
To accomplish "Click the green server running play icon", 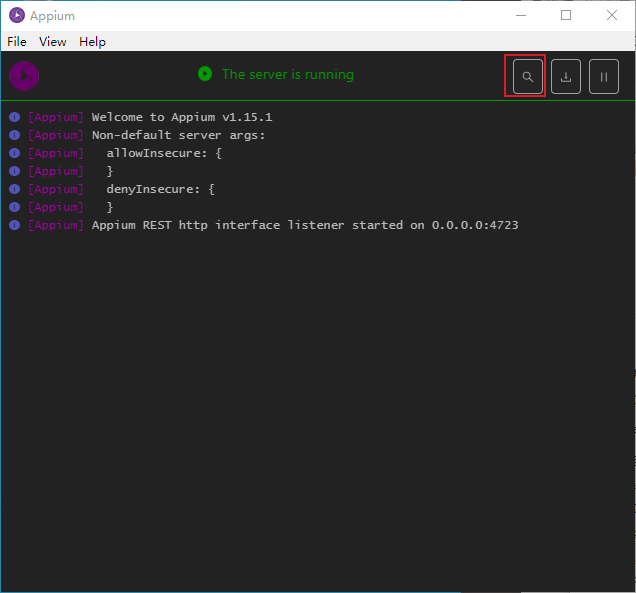I will tap(205, 74).
